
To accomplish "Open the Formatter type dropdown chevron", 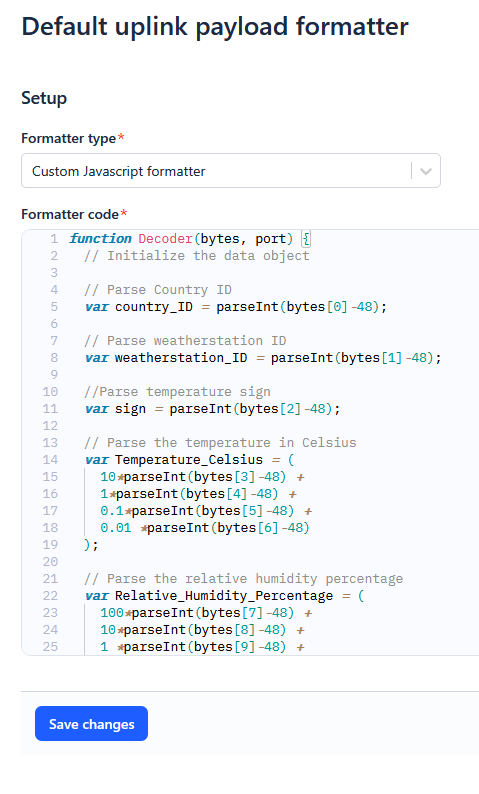I will tap(426, 171).
